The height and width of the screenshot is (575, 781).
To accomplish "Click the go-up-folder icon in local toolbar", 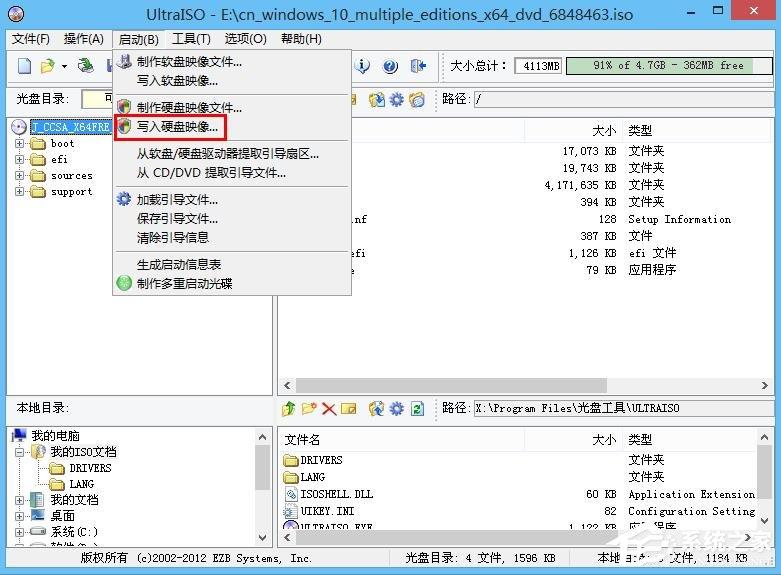I will pos(289,408).
